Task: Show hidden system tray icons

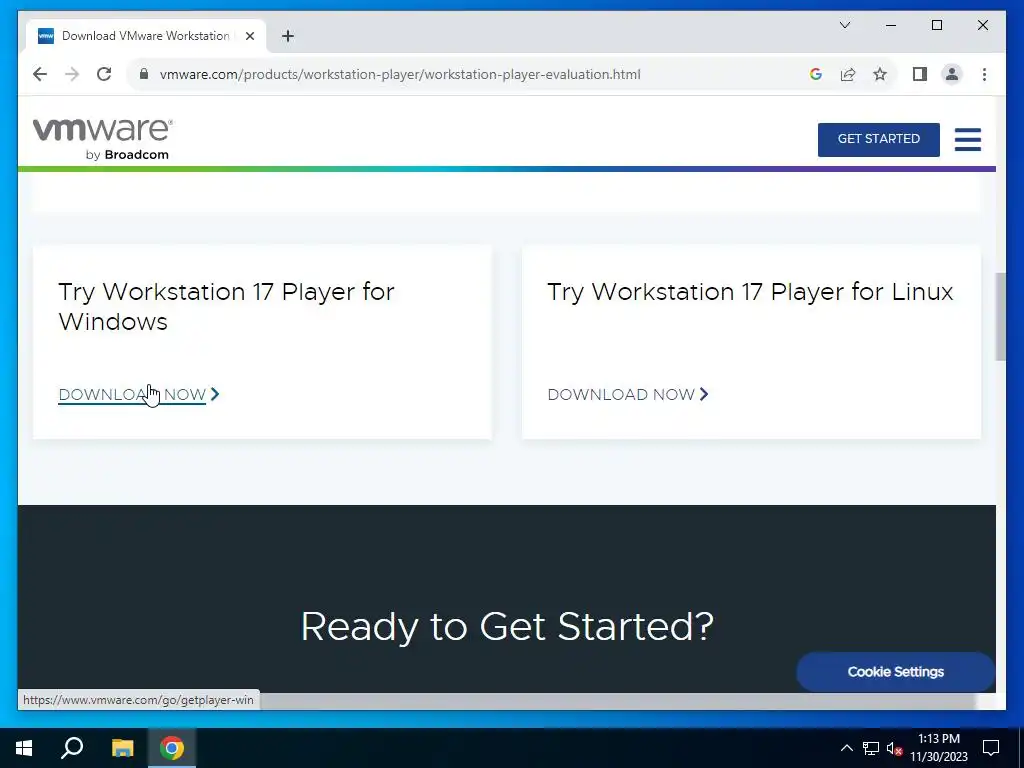Action: 846,748
